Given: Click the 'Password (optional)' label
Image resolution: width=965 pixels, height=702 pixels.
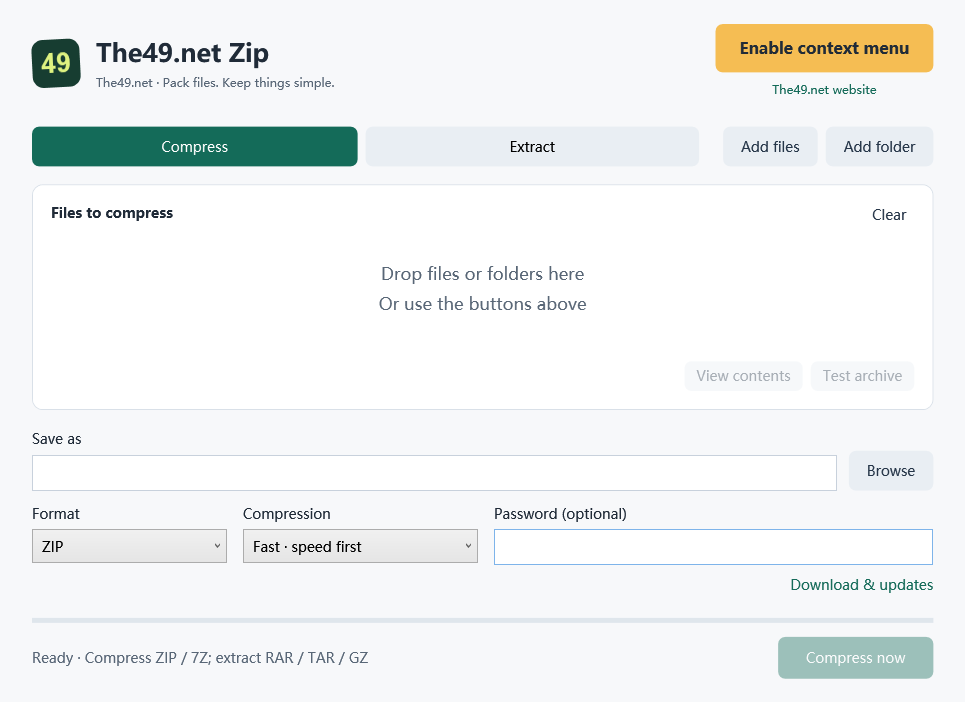Looking at the screenshot, I should [560, 514].
